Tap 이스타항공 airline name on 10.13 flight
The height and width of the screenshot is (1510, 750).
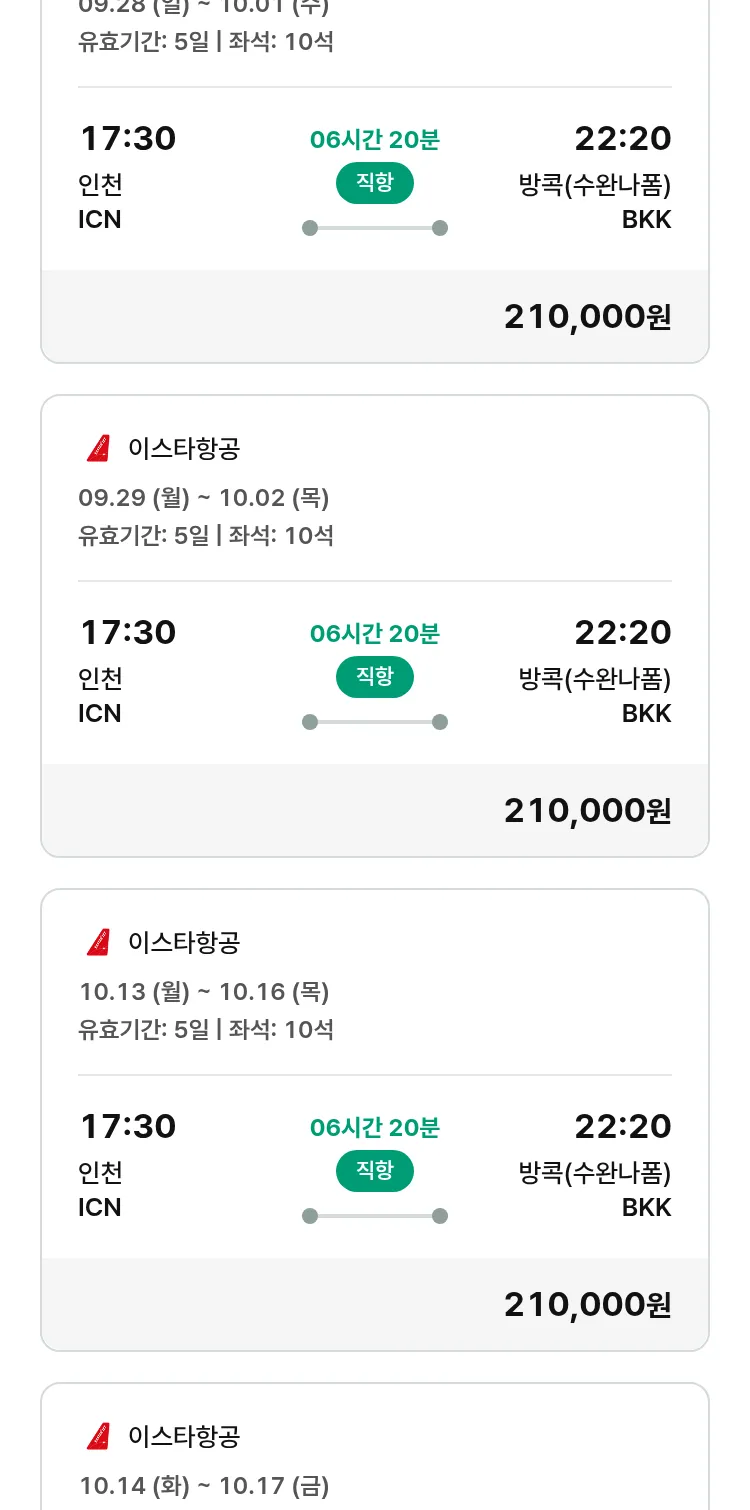tap(184, 943)
